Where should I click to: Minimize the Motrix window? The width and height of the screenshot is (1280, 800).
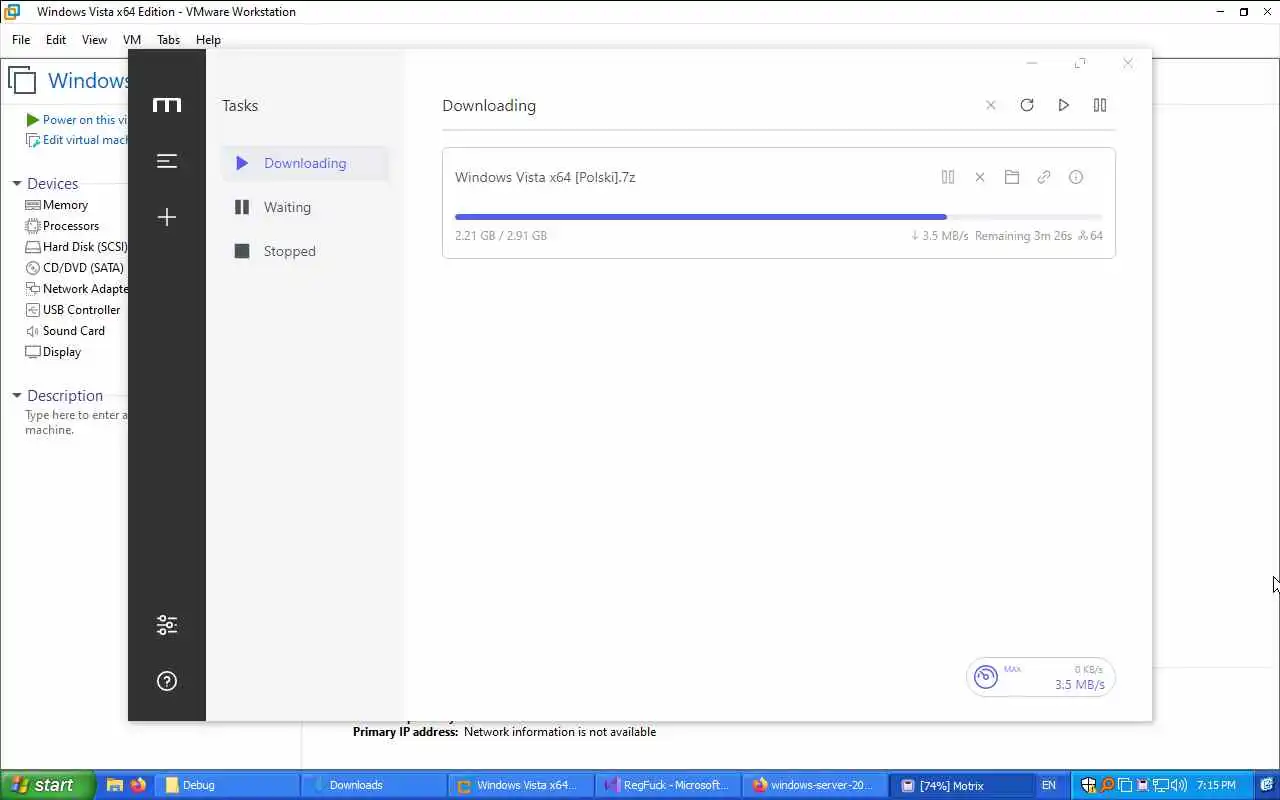tap(1032, 63)
